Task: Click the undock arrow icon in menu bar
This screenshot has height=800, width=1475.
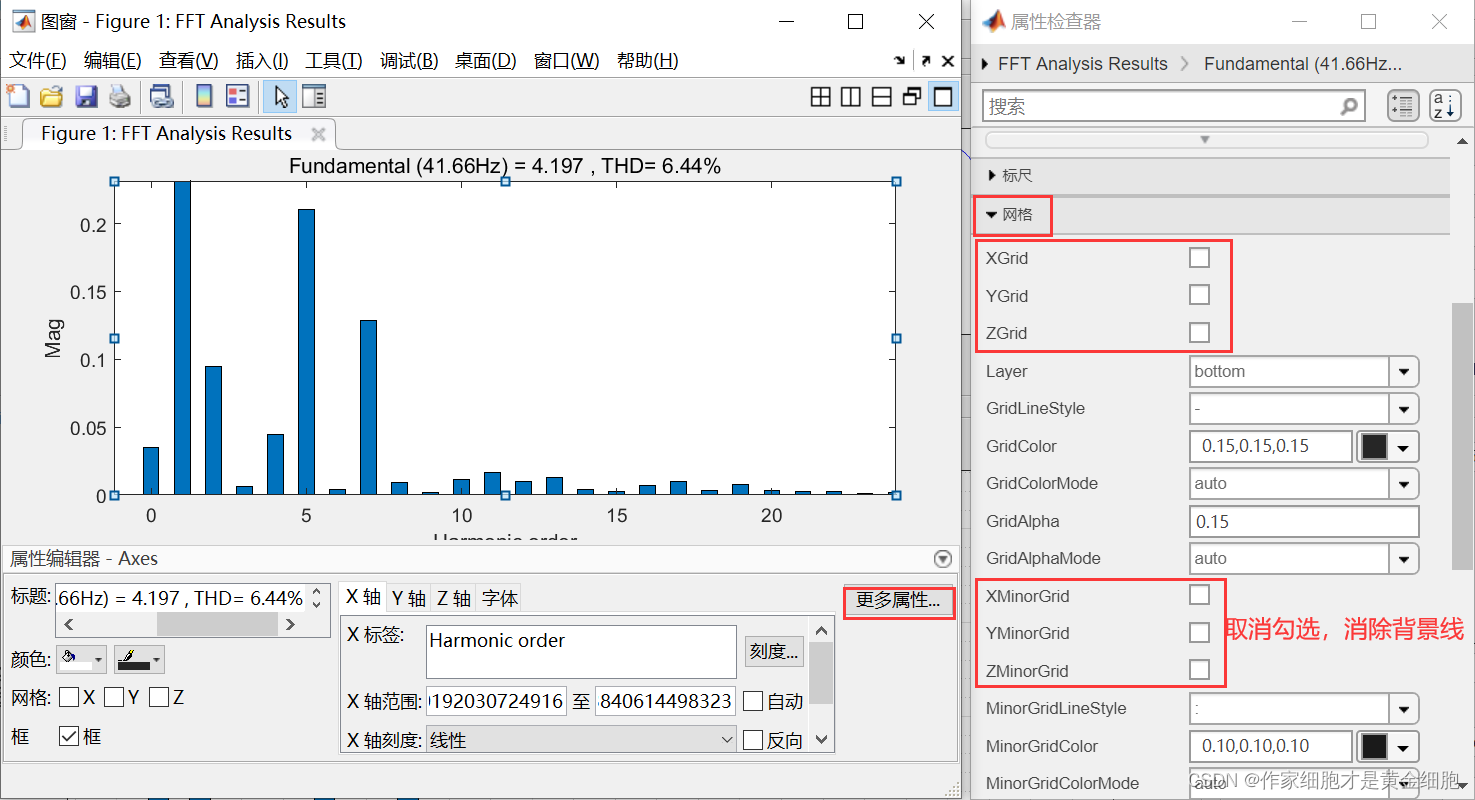Action: (926, 61)
